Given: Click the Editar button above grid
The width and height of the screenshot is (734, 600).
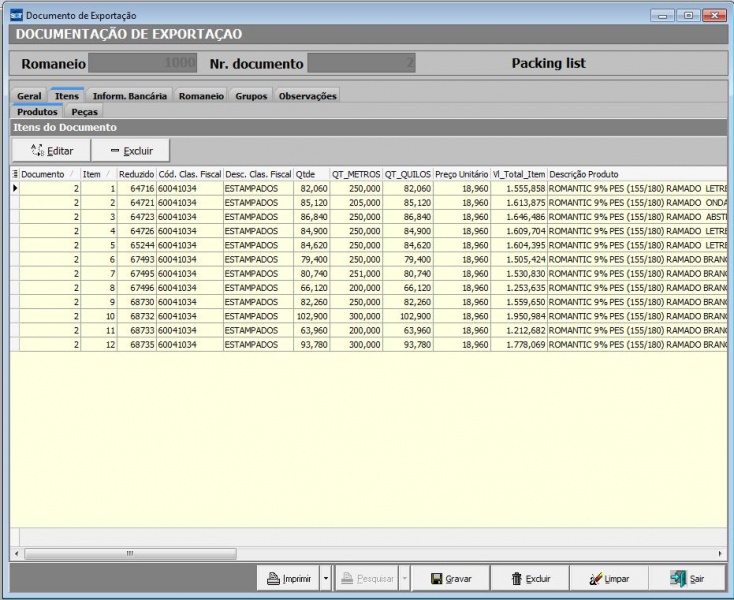Looking at the screenshot, I should tap(51, 150).
